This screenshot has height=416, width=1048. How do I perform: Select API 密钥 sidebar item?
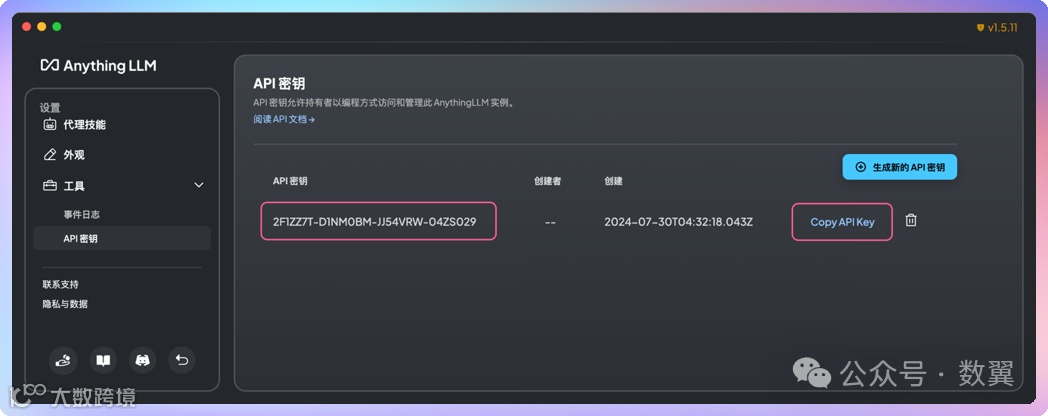click(x=122, y=238)
